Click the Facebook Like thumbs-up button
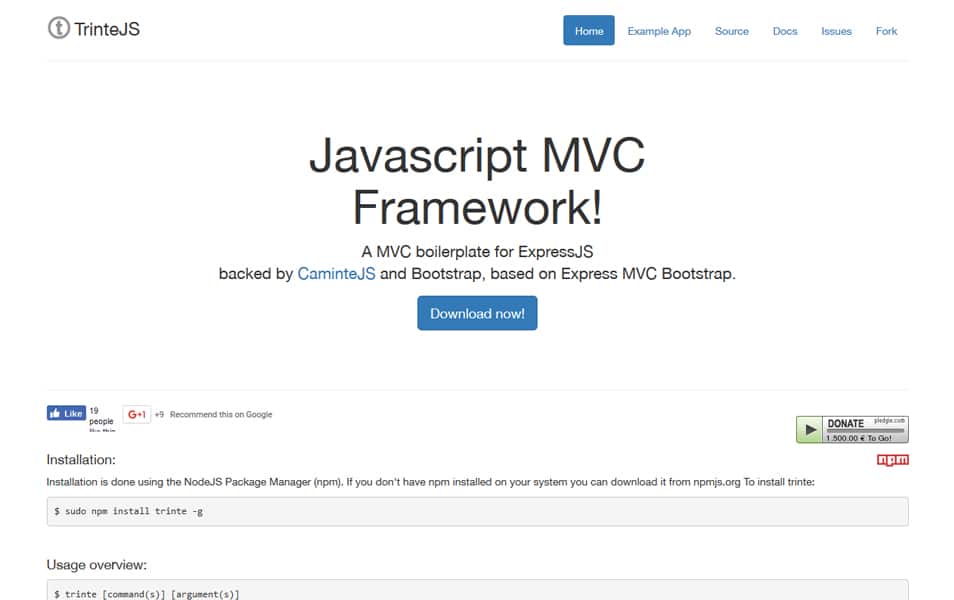 [66, 413]
